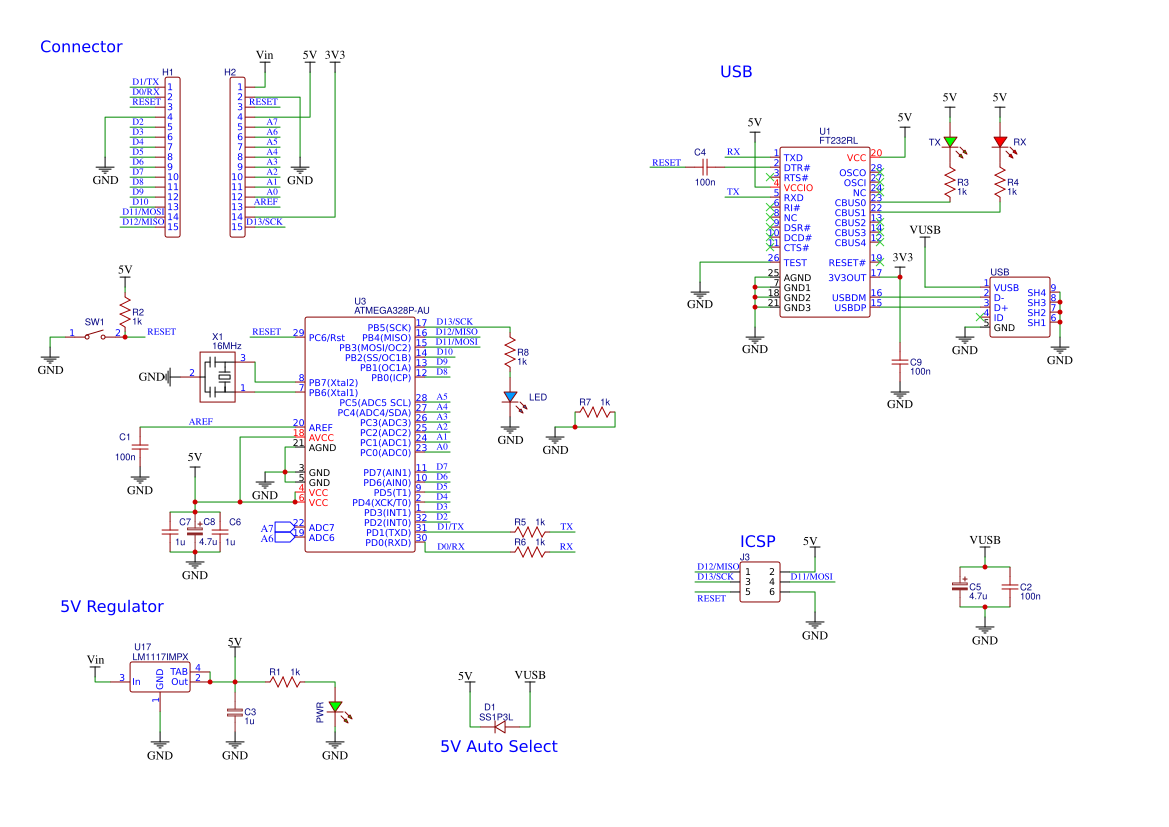Click the ATMEGA328P-AU part label
The height and width of the screenshot is (827, 1169).
[391, 310]
